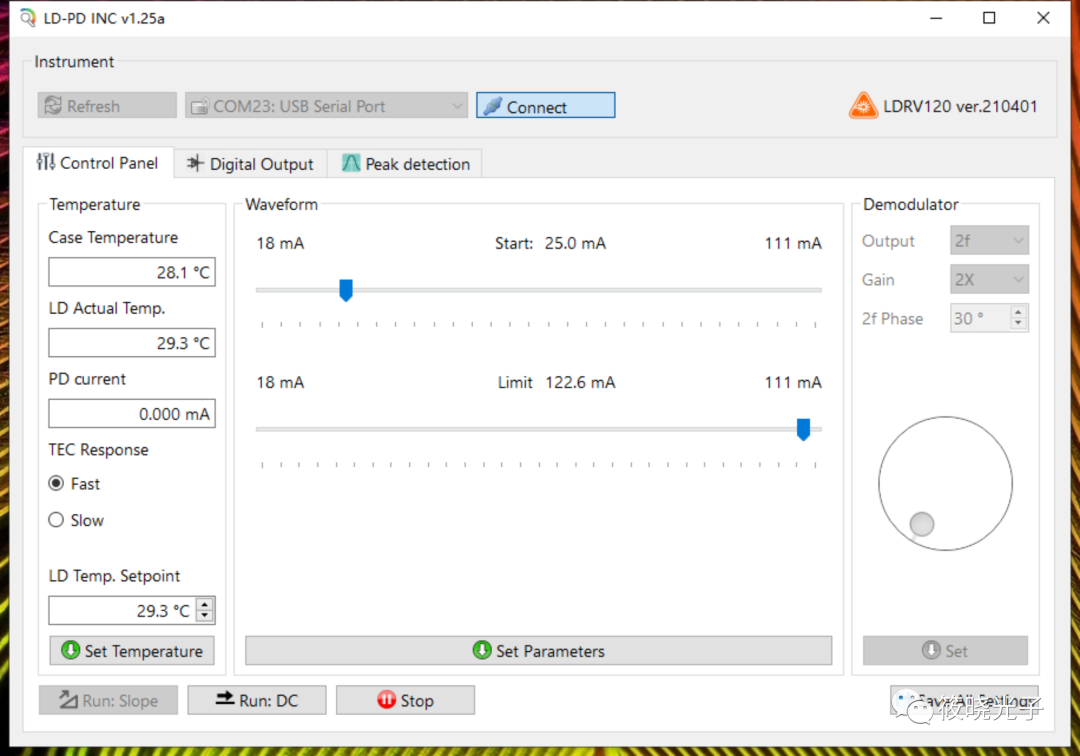
Task: Click the Limit current slider handle
Action: click(803, 429)
